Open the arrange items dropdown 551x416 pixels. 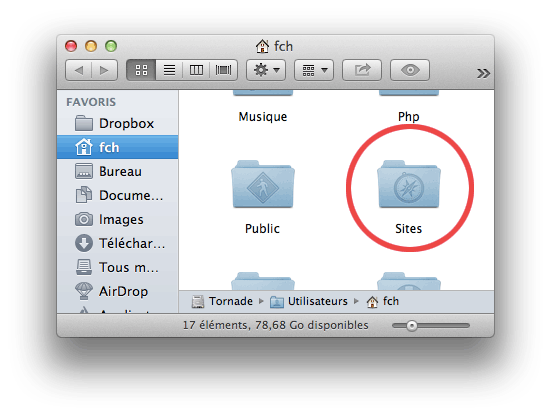314,70
